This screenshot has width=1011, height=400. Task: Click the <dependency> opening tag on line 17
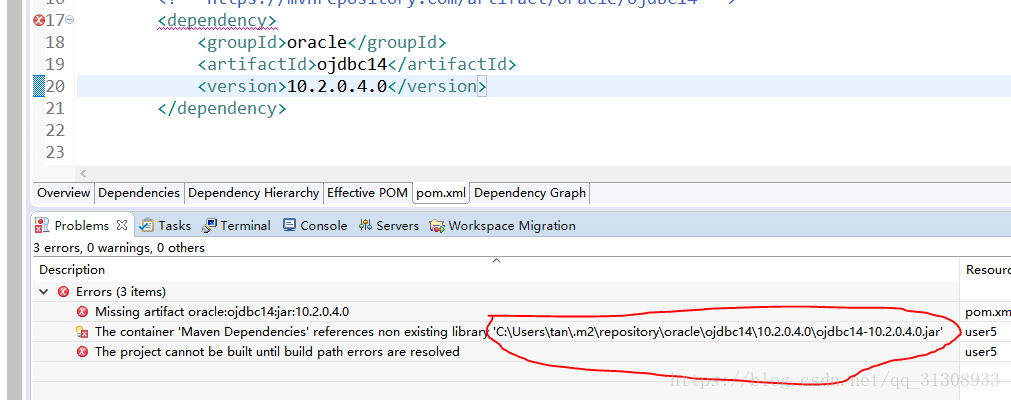217,21
